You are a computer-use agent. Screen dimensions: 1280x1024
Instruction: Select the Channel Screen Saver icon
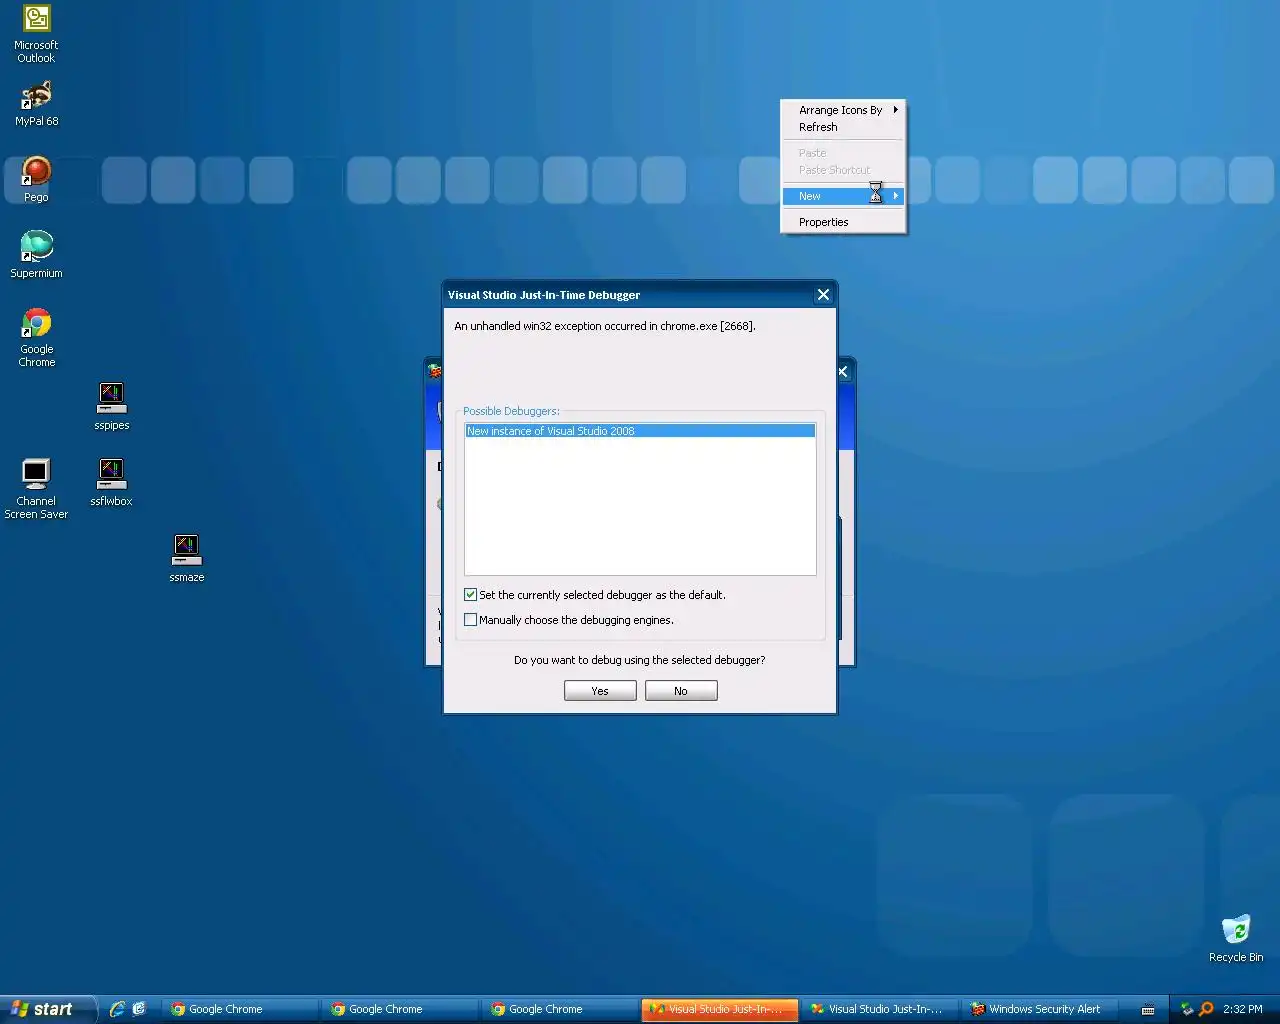(x=36, y=489)
